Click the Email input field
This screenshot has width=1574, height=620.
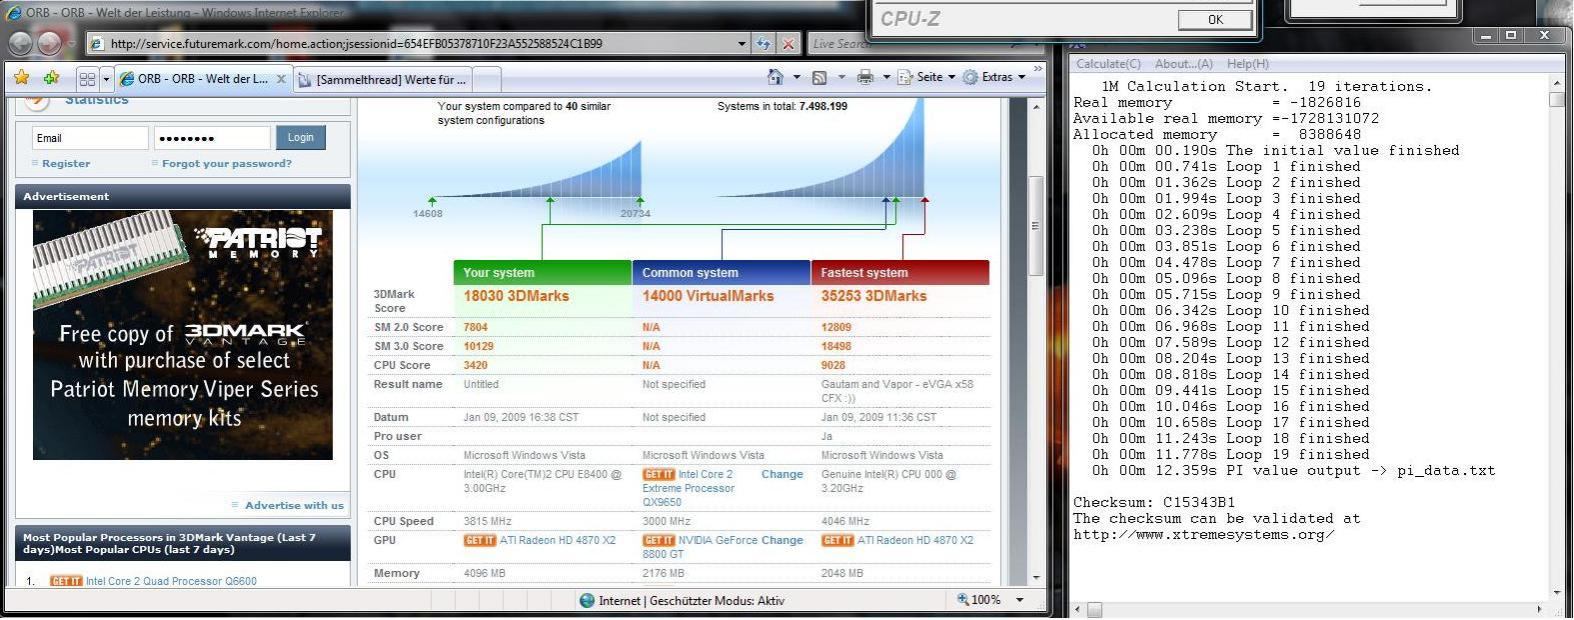[90, 138]
